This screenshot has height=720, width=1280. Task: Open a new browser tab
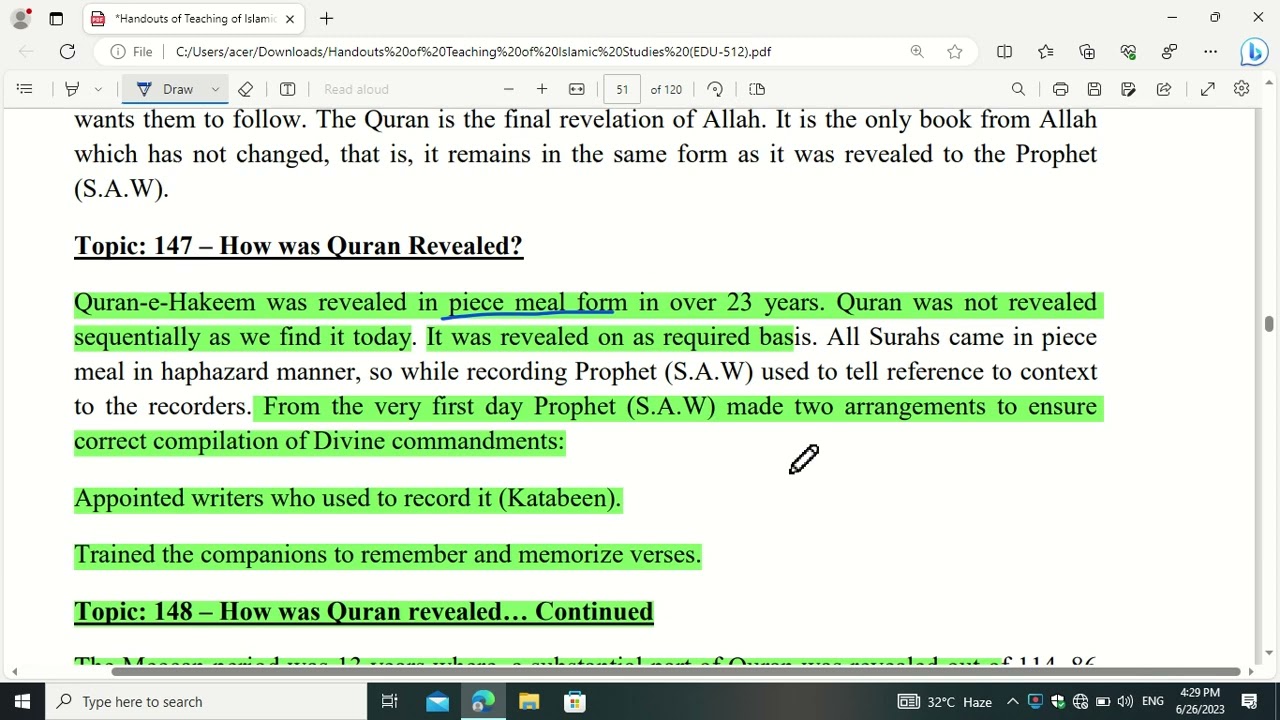click(326, 18)
